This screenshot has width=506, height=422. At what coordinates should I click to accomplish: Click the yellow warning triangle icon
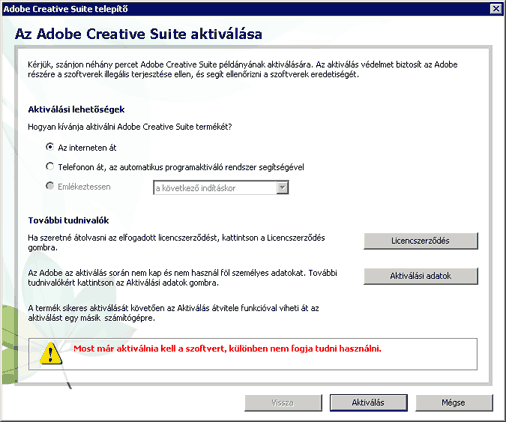tap(51, 353)
